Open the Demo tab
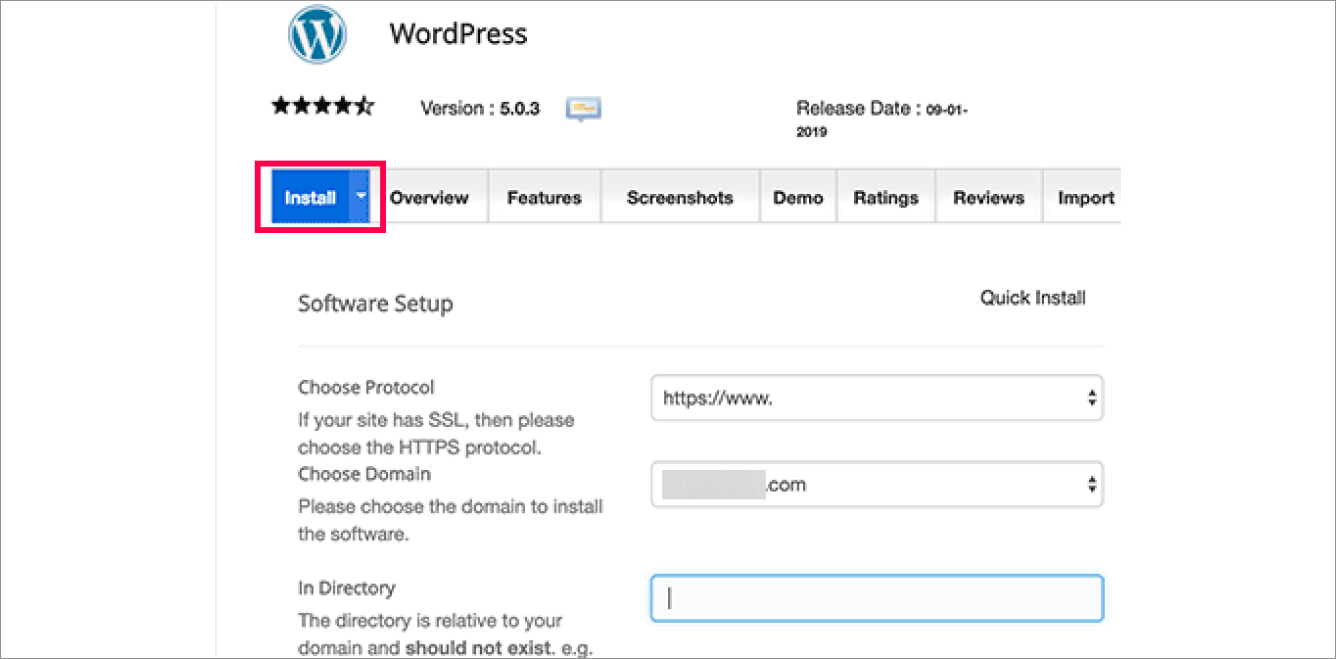The width and height of the screenshot is (1336, 659). click(x=798, y=198)
